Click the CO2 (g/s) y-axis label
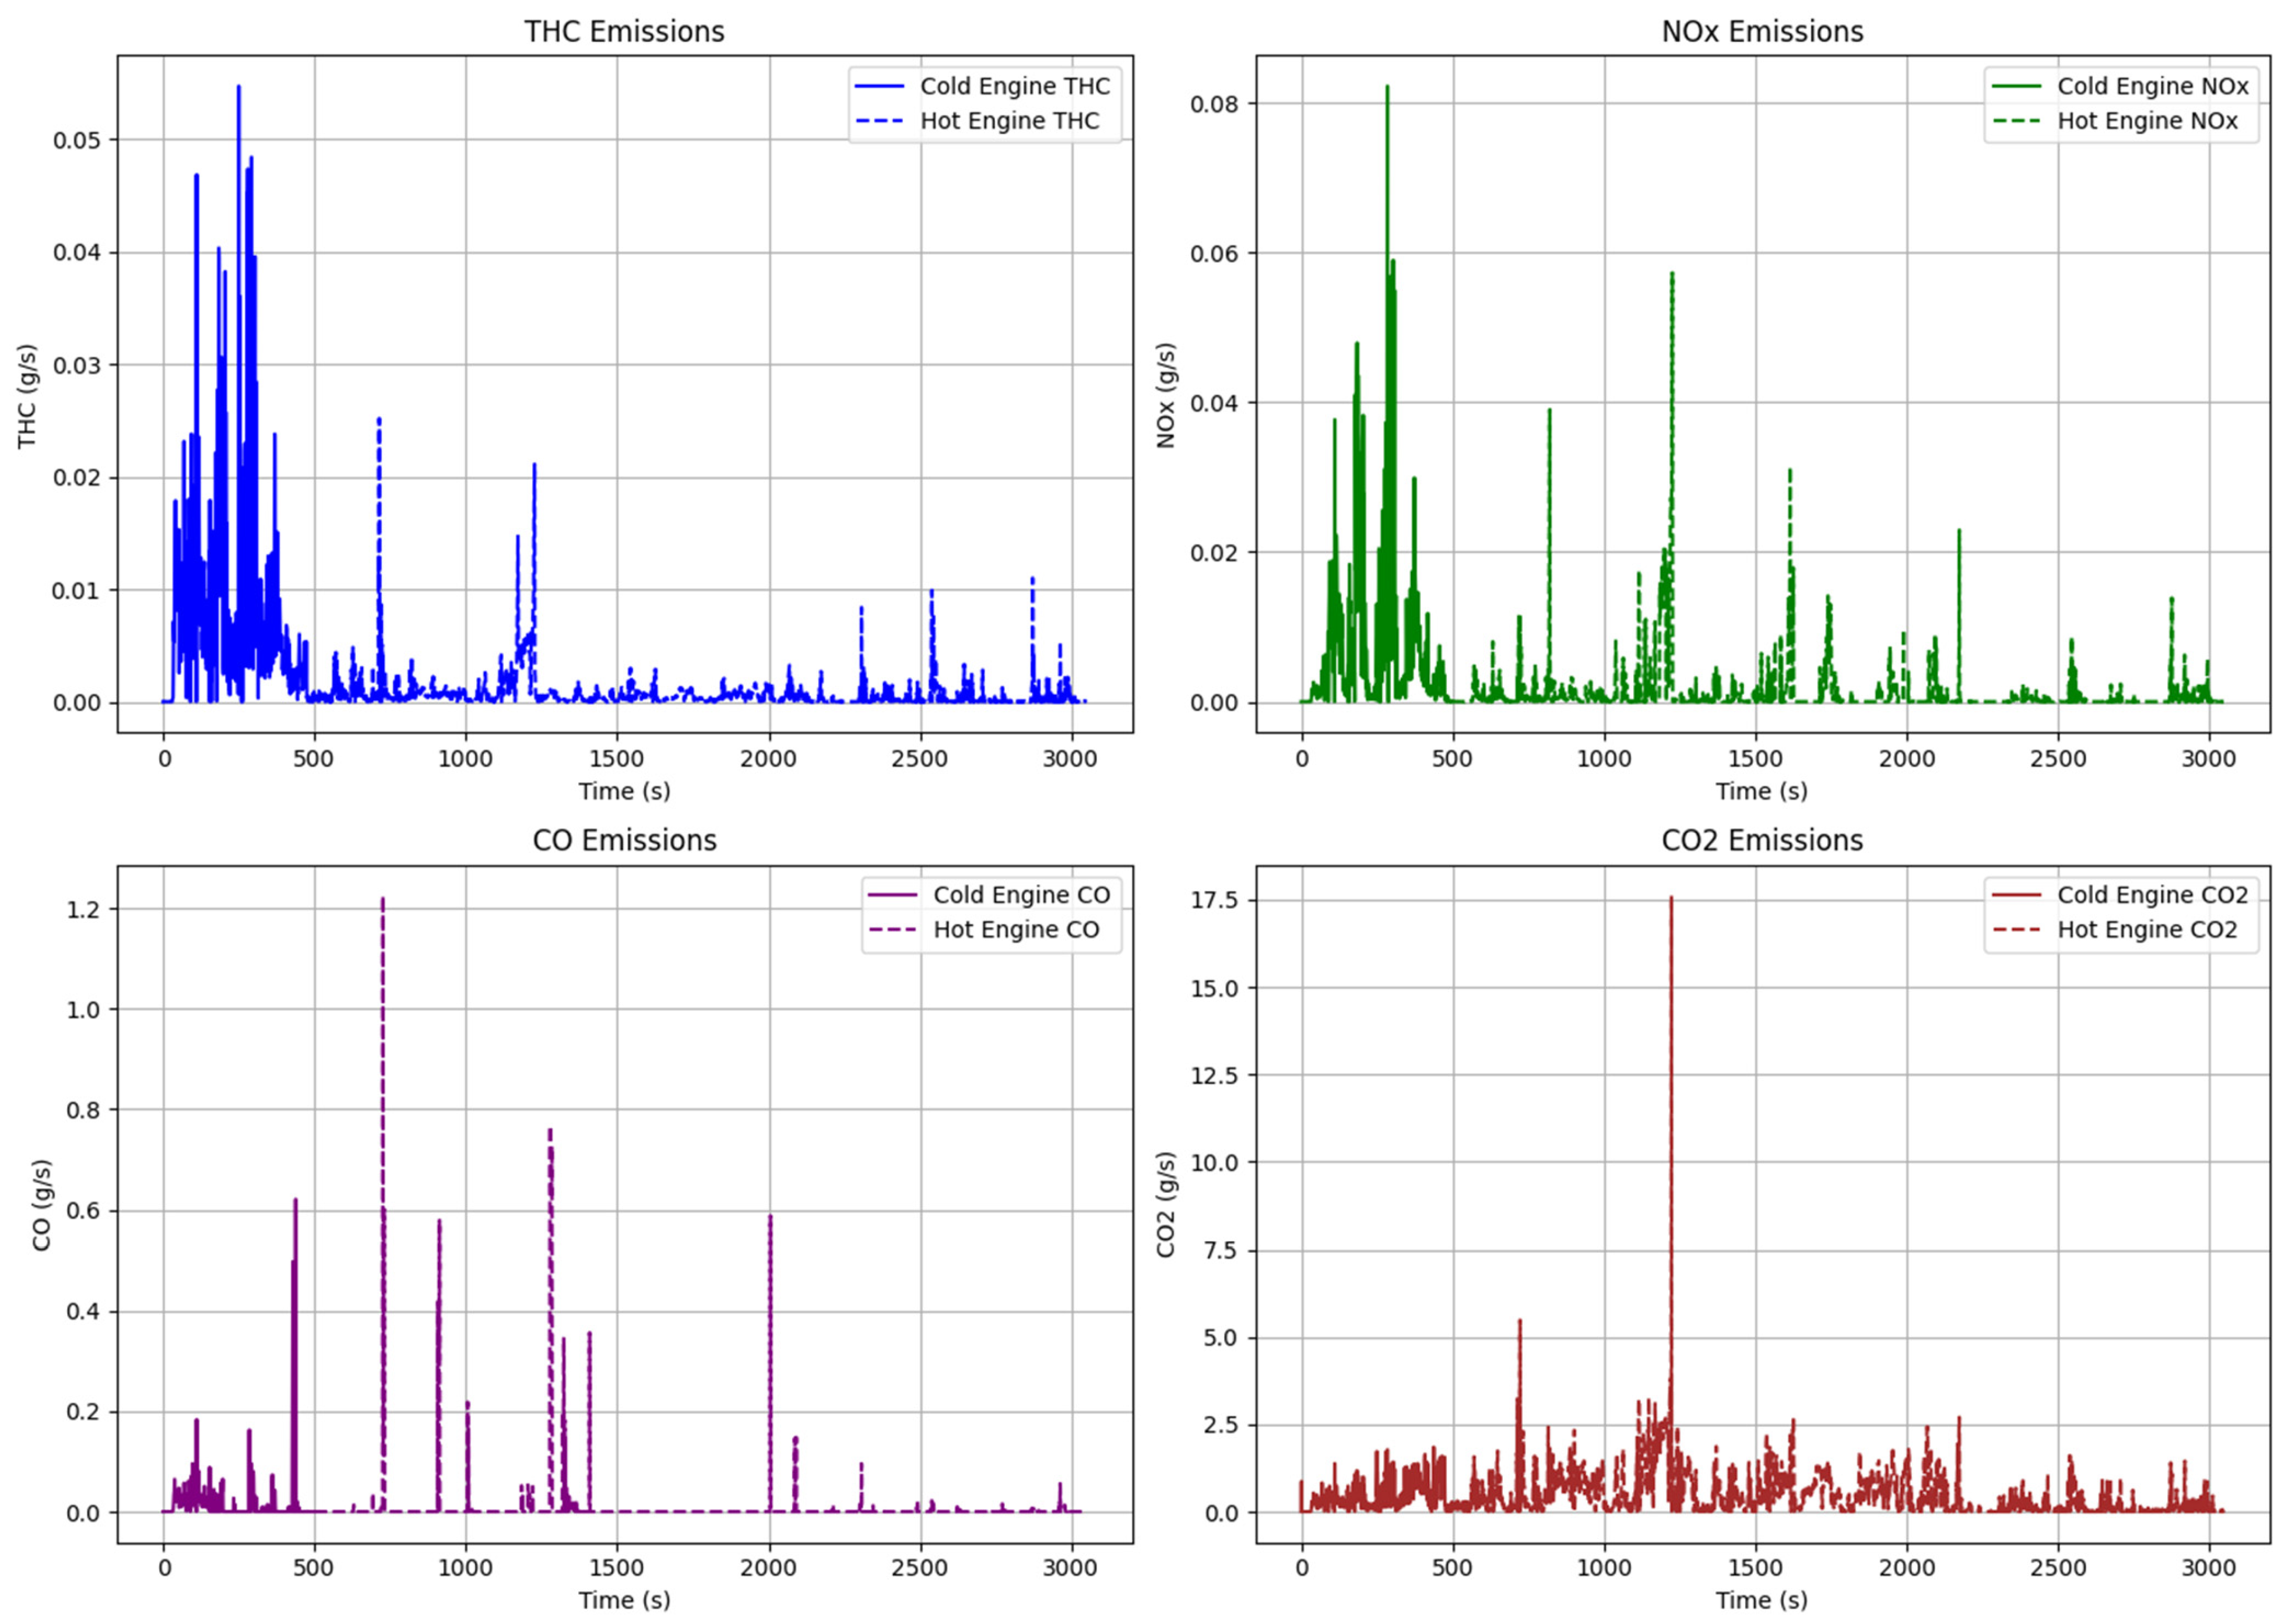 pyautogui.click(x=1166, y=1205)
